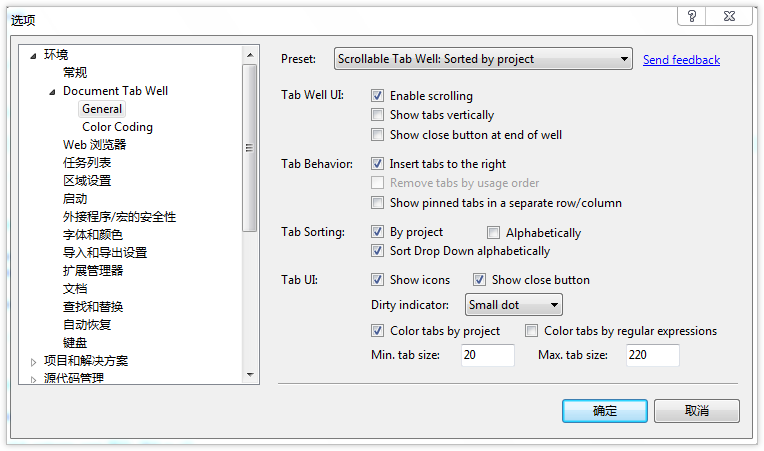The image size is (764, 451).
Task: Open the Preset dropdown
Action: click(x=483, y=59)
